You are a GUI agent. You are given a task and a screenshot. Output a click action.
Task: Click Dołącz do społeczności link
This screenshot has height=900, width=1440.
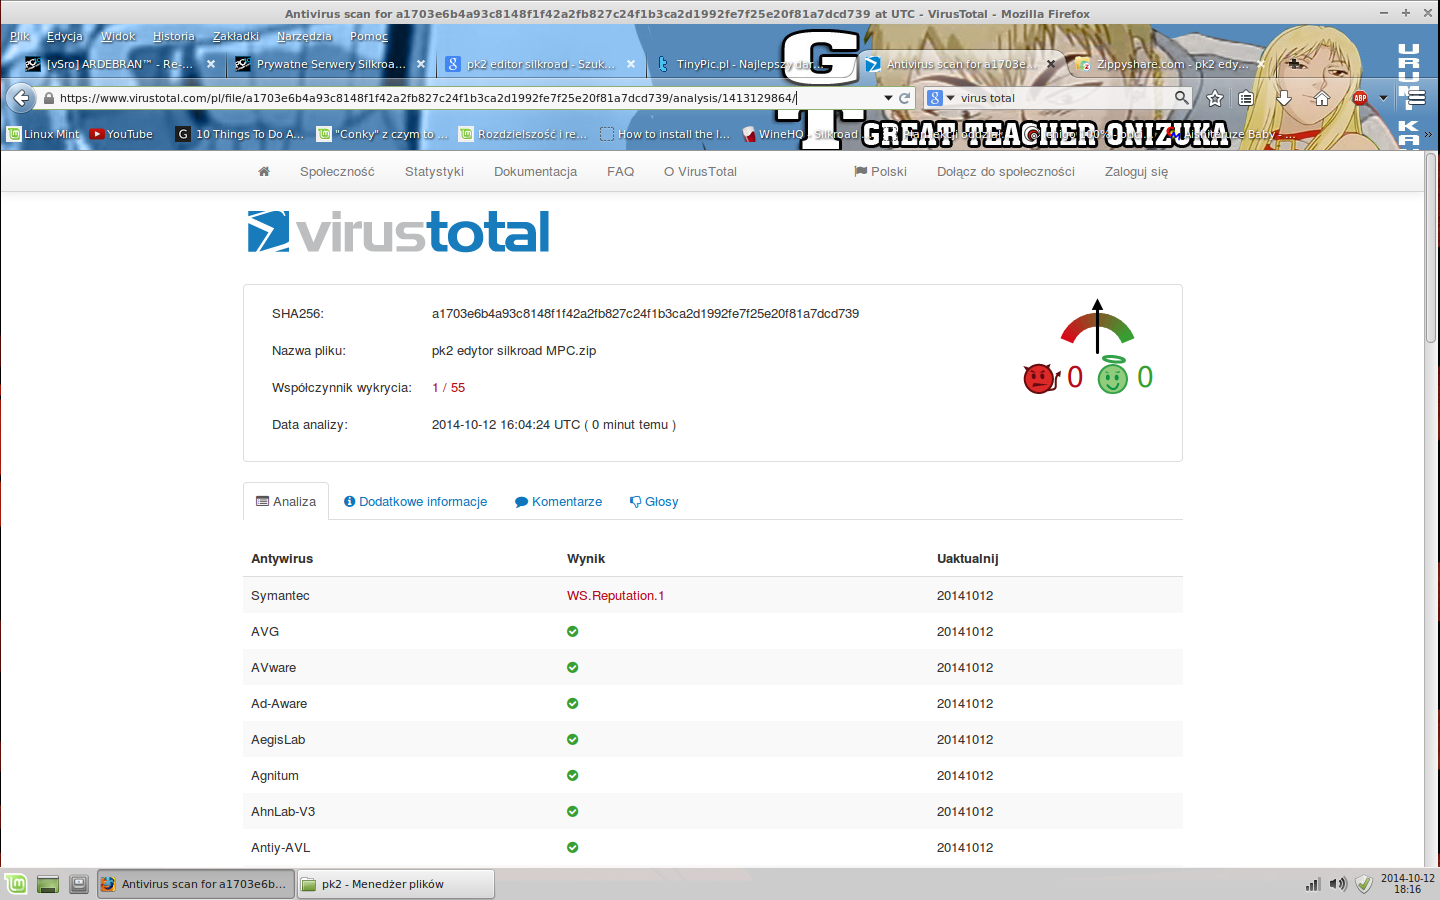click(x=1006, y=172)
